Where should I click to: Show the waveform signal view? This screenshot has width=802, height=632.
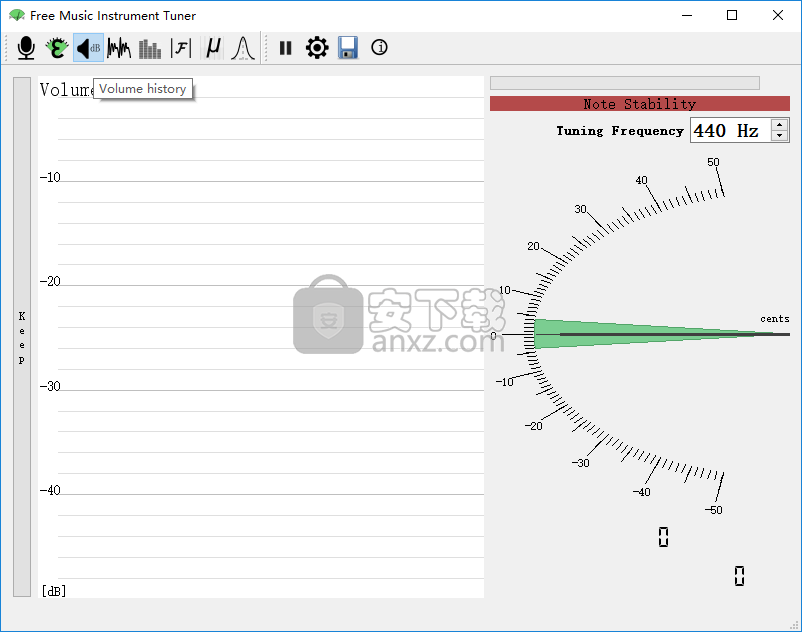click(119, 48)
